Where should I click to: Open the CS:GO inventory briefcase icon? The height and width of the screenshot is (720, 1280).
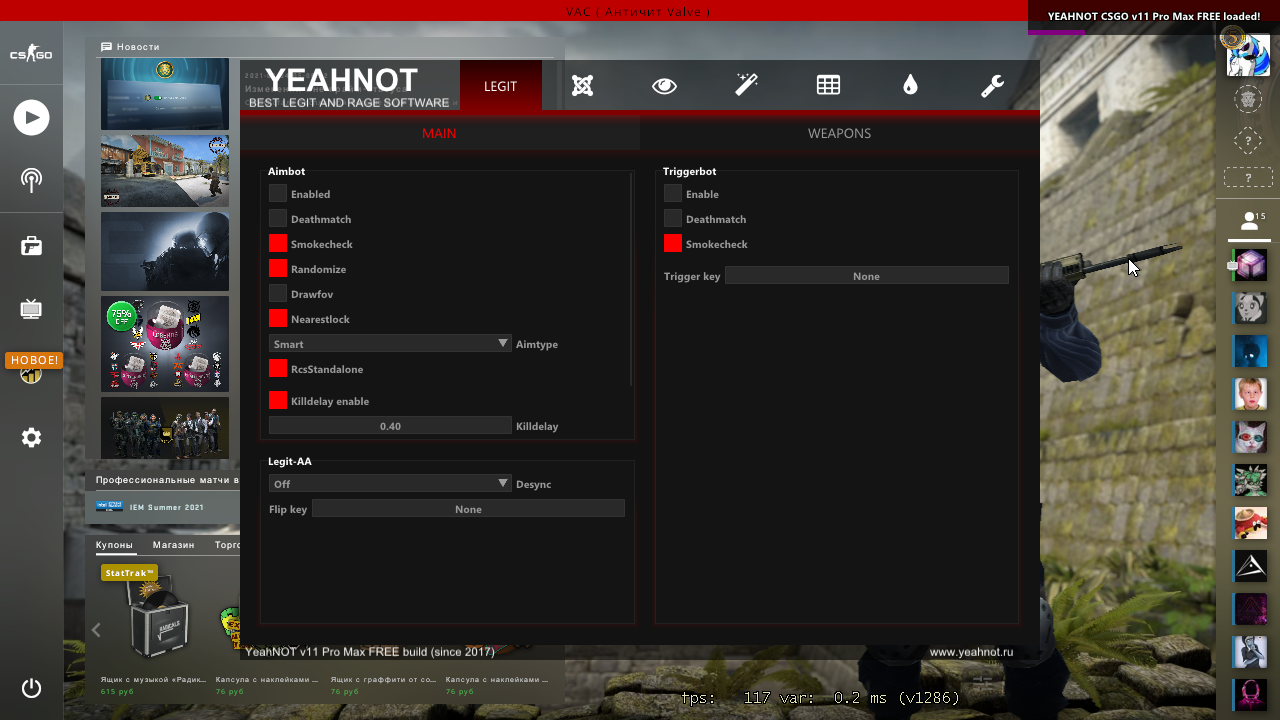[31, 246]
